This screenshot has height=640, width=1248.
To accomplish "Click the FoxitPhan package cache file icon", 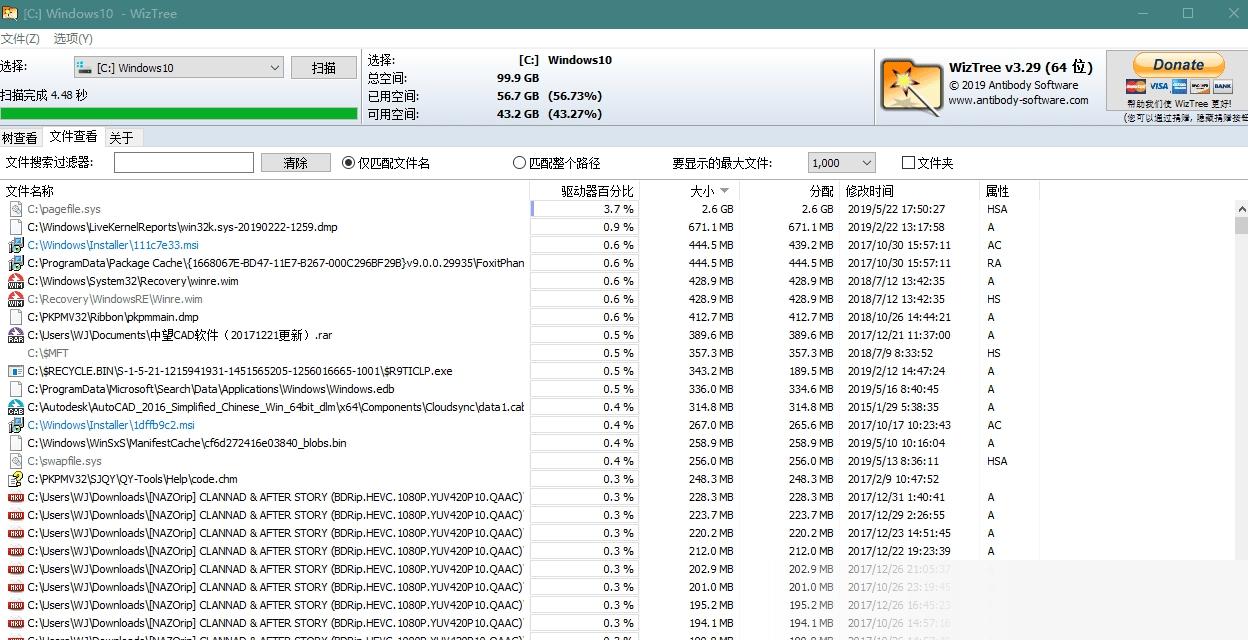I will click(x=15, y=263).
